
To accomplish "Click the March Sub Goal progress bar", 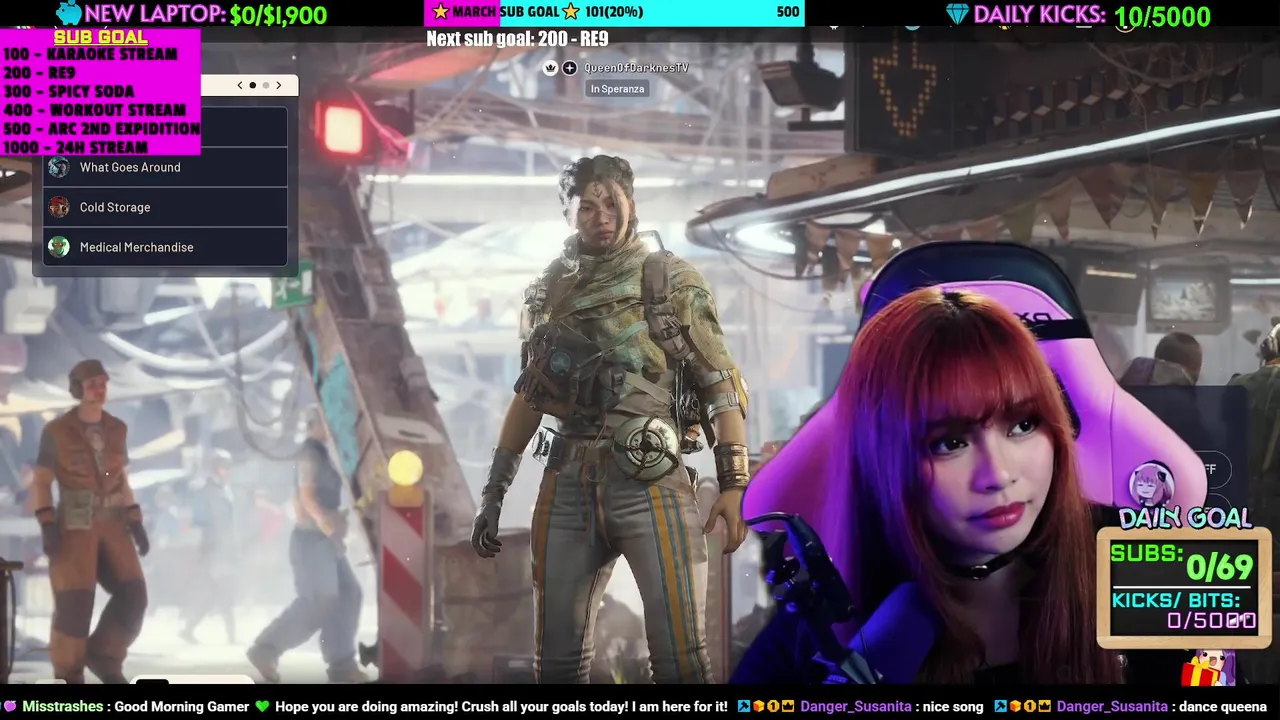I will [615, 12].
